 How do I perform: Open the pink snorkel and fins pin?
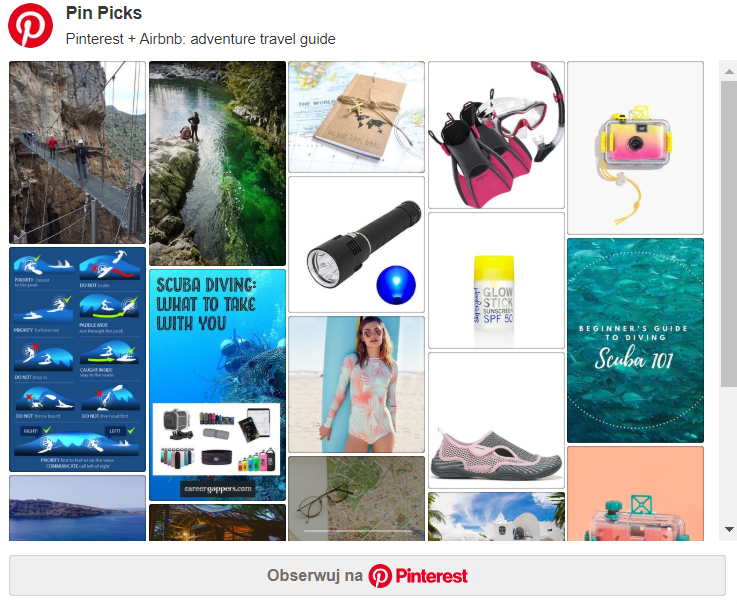pyautogui.click(x=496, y=135)
